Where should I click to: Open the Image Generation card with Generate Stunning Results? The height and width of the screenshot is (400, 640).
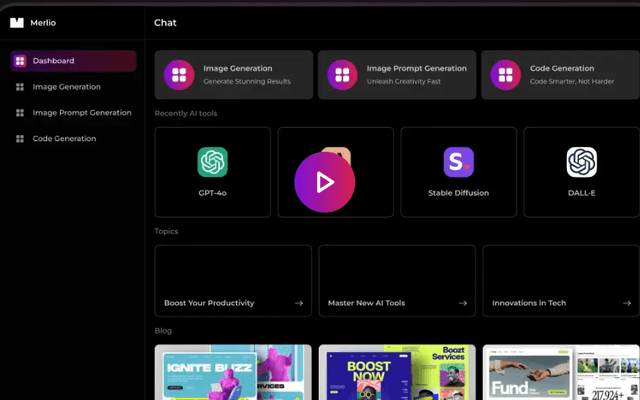click(x=234, y=75)
